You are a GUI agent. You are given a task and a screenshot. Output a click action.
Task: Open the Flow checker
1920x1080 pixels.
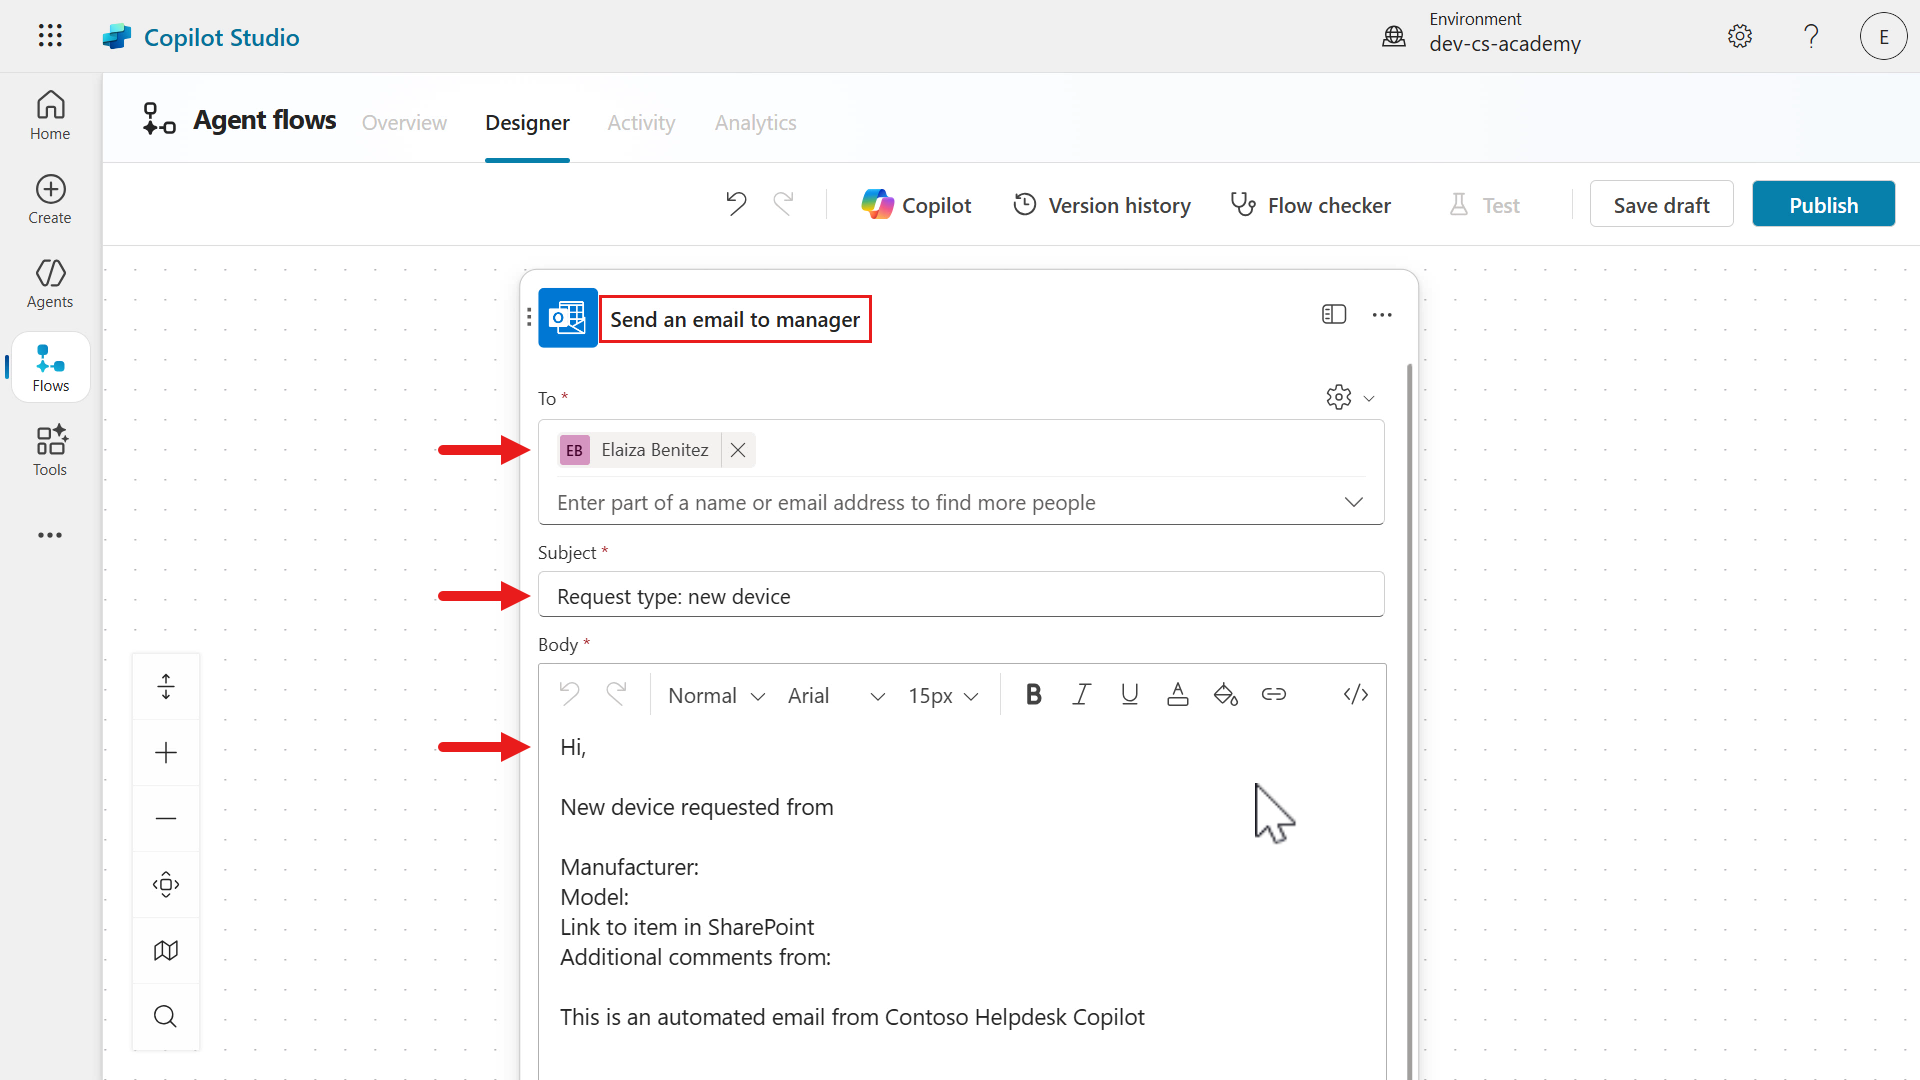point(1310,205)
